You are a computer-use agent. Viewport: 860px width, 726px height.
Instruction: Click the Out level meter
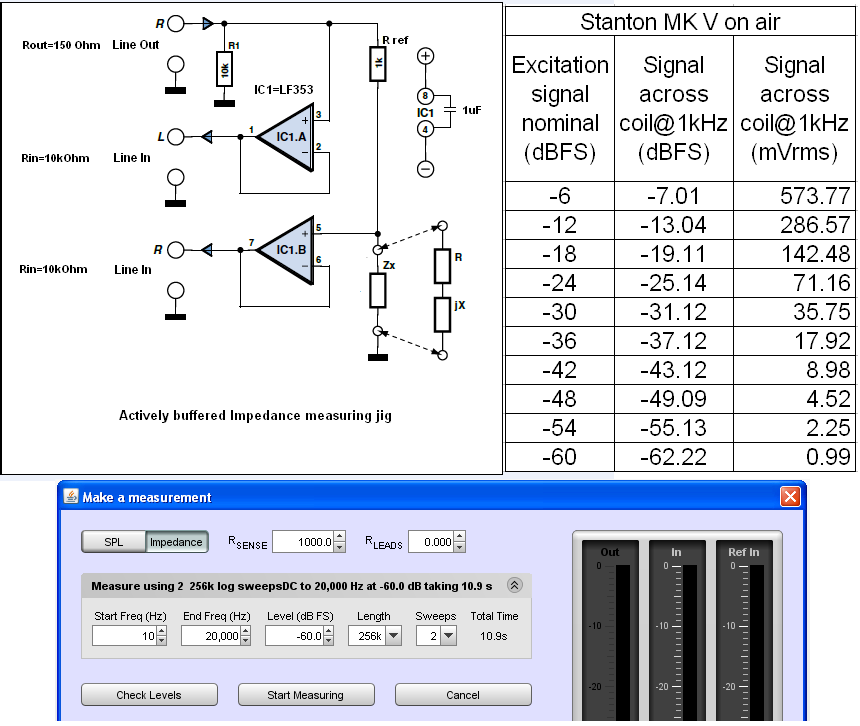pyautogui.click(x=610, y=631)
